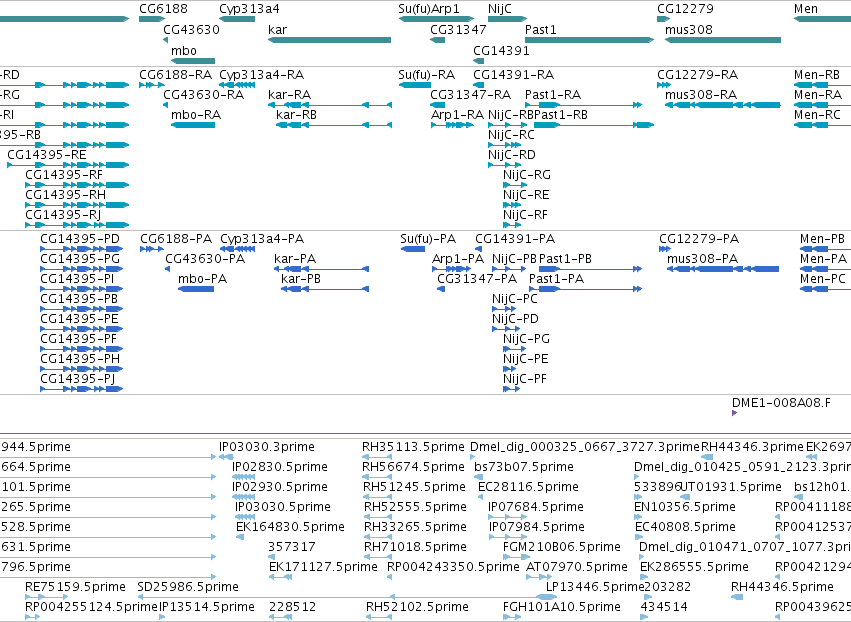Open the EN10356.5prime EST label
Image resolution: width=851 pixels, height=622 pixels.
pyautogui.click(x=685, y=506)
